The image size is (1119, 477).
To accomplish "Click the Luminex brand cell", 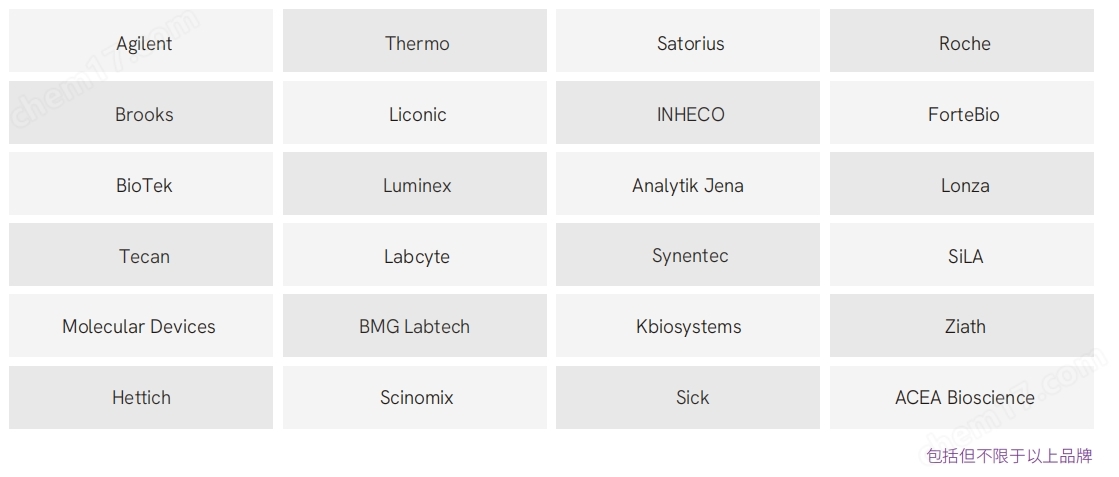I will pos(415,184).
